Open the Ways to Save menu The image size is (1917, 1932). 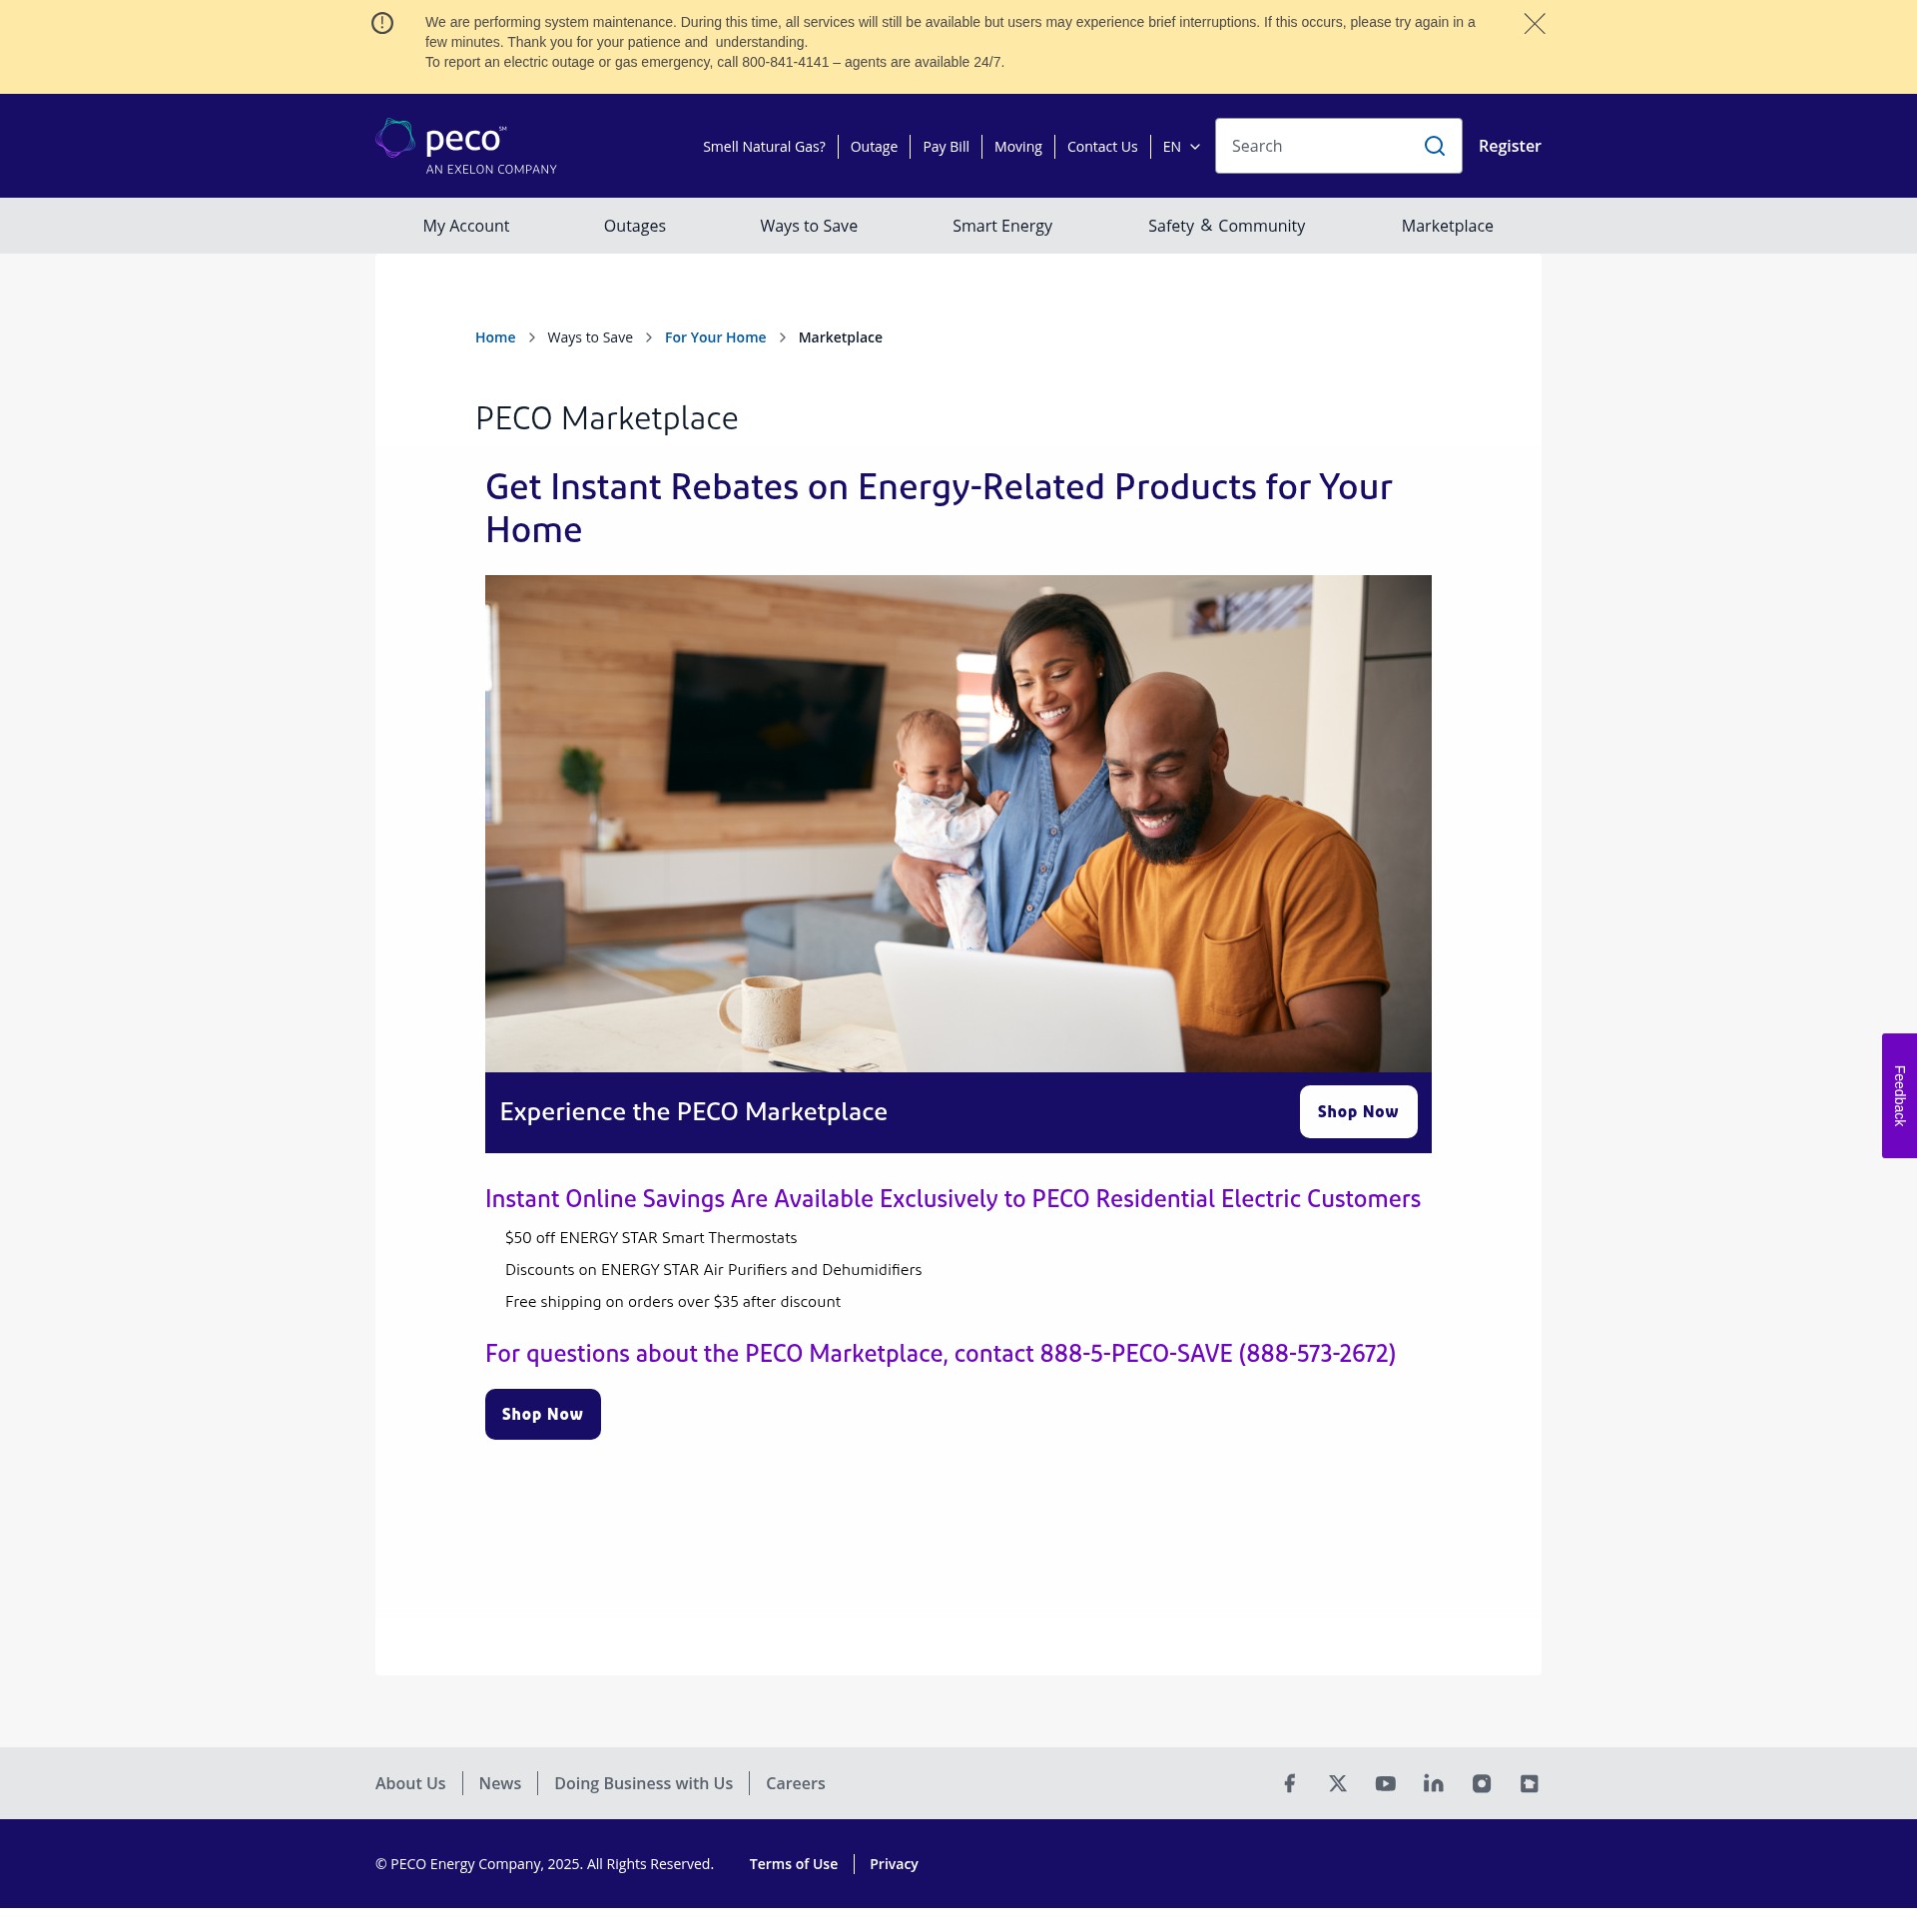[x=808, y=226]
